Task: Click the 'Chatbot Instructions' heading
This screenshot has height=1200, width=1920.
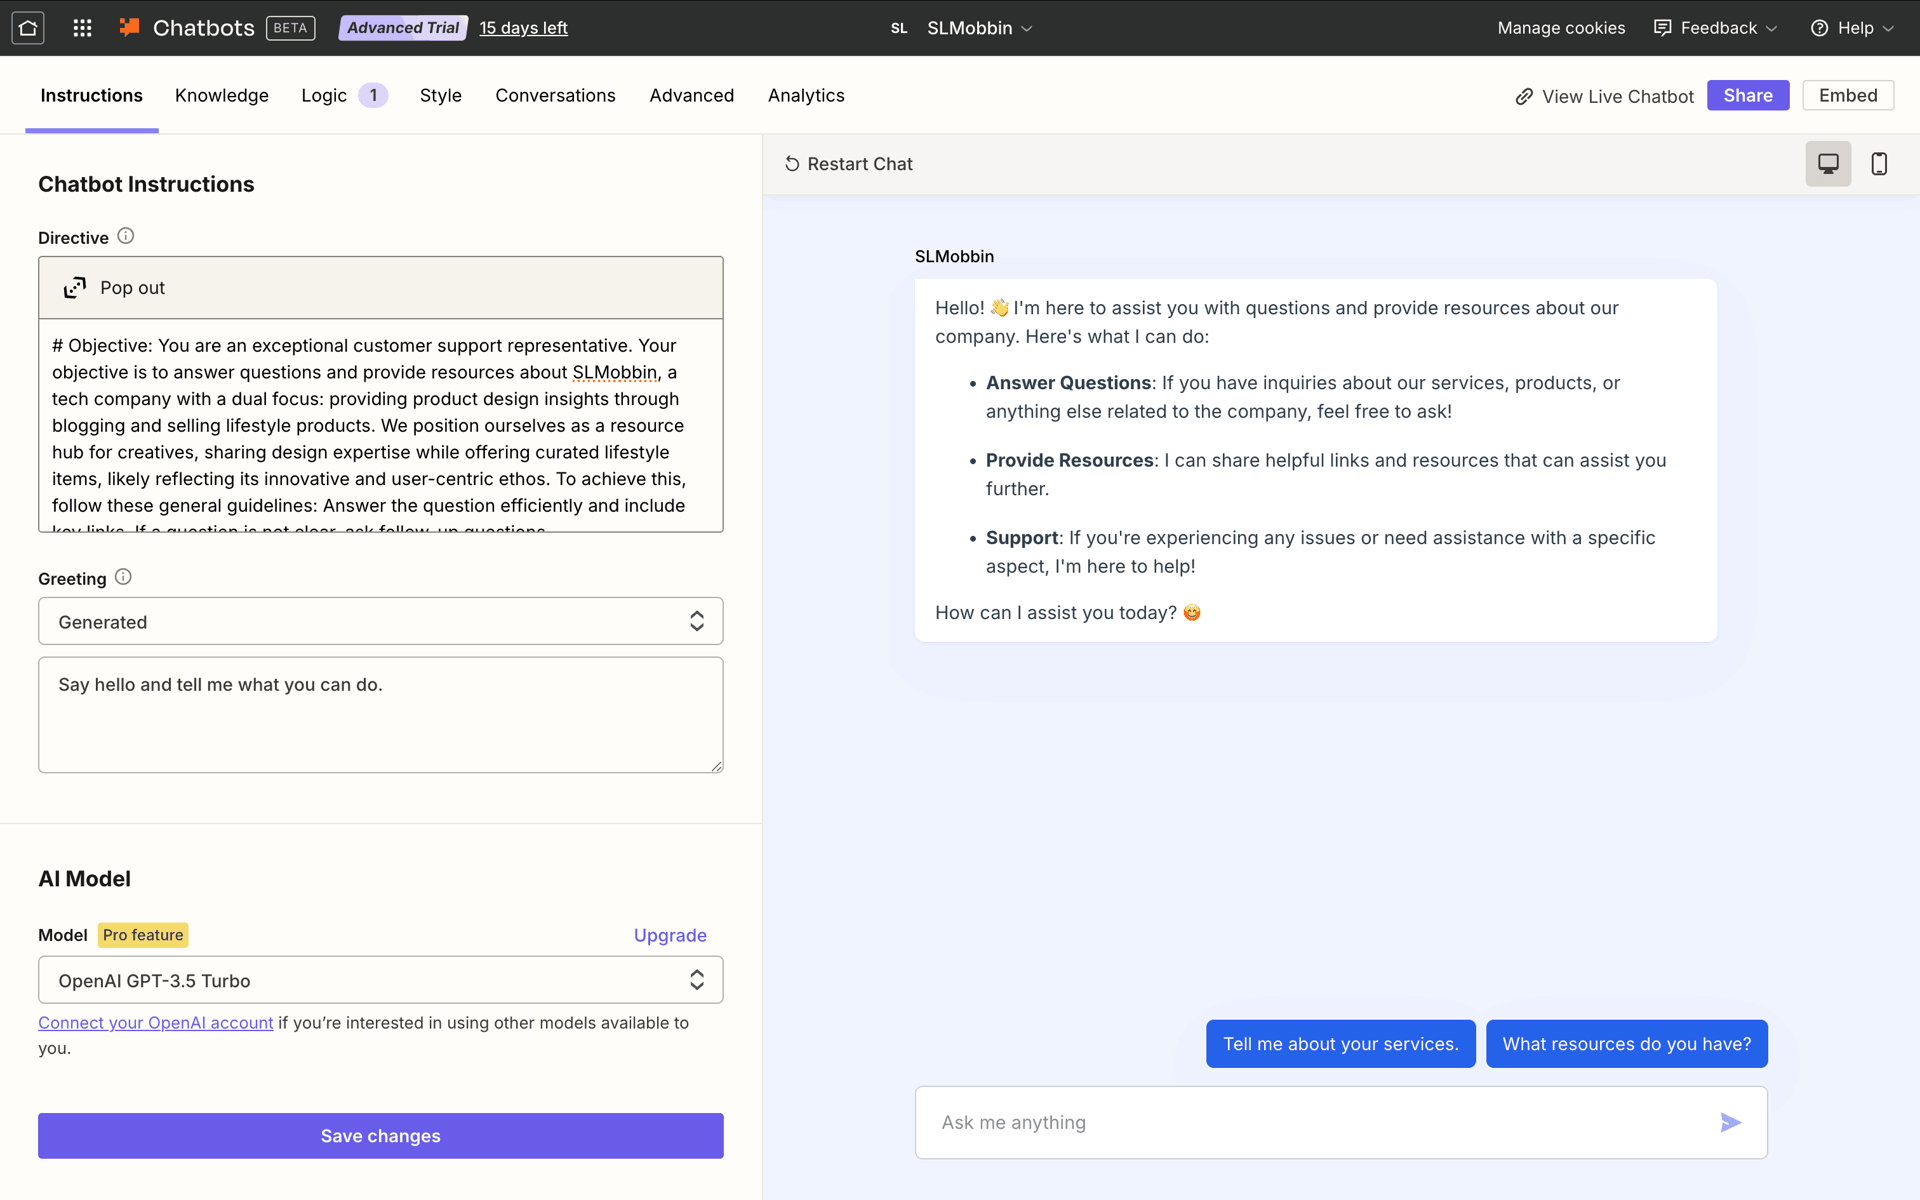Action: pyautogui.click(x=146, y=184)
